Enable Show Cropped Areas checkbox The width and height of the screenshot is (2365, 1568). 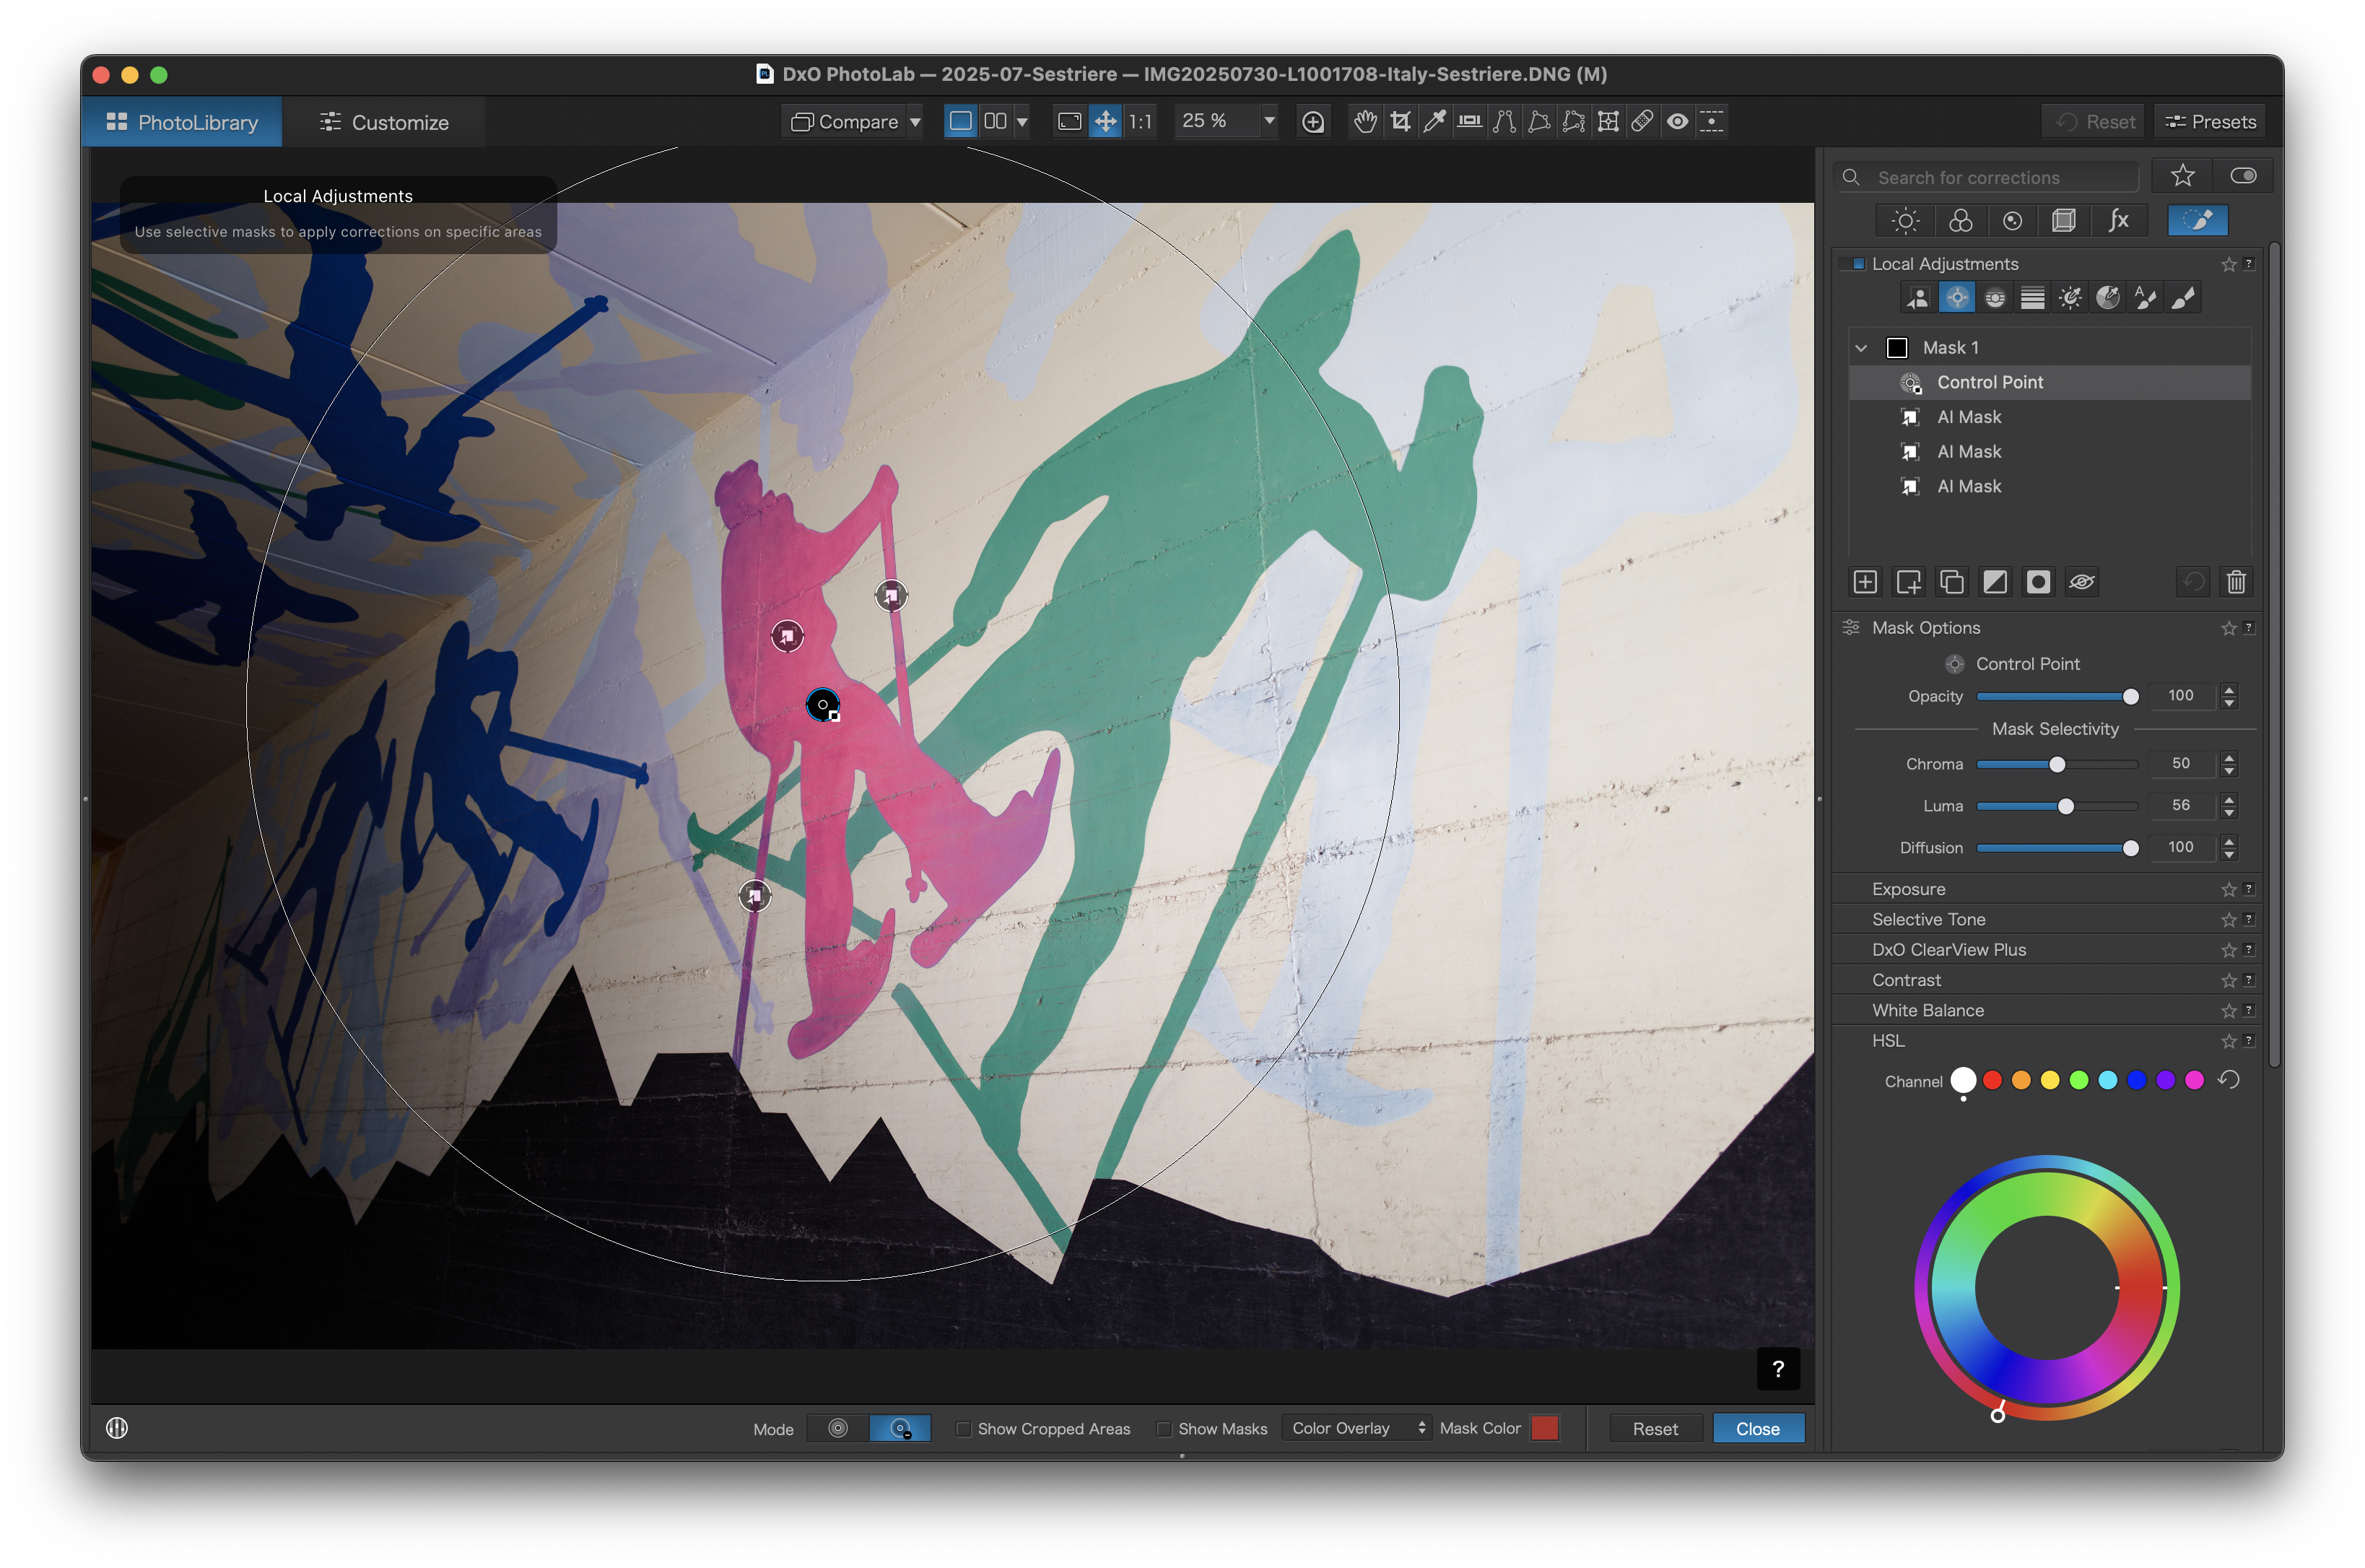[963, 1429]
